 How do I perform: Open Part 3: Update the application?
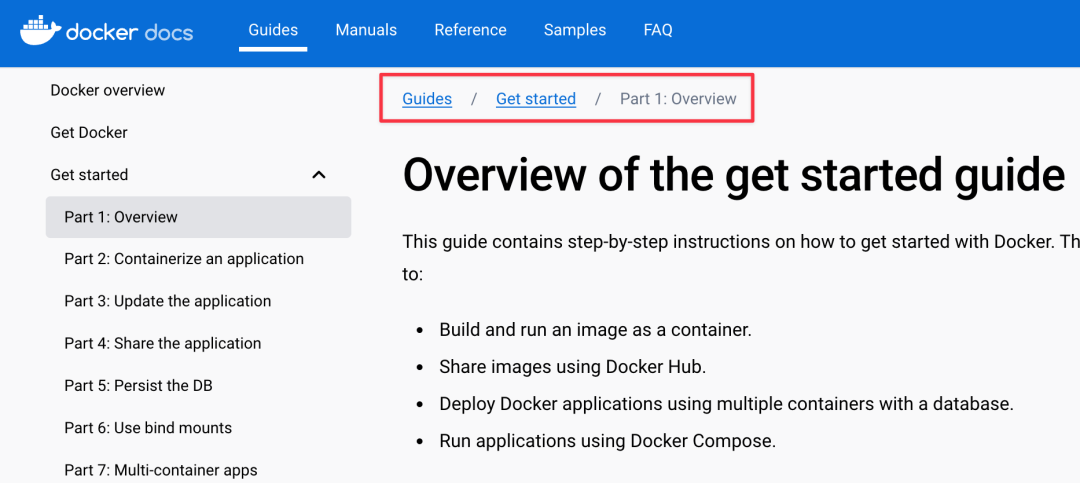point(167,301)
